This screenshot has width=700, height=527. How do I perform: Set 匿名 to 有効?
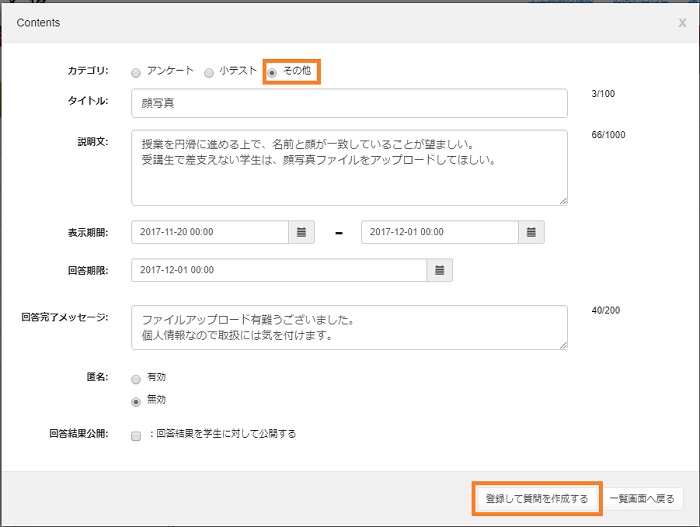pyautogui.click(x=136, y=380)
